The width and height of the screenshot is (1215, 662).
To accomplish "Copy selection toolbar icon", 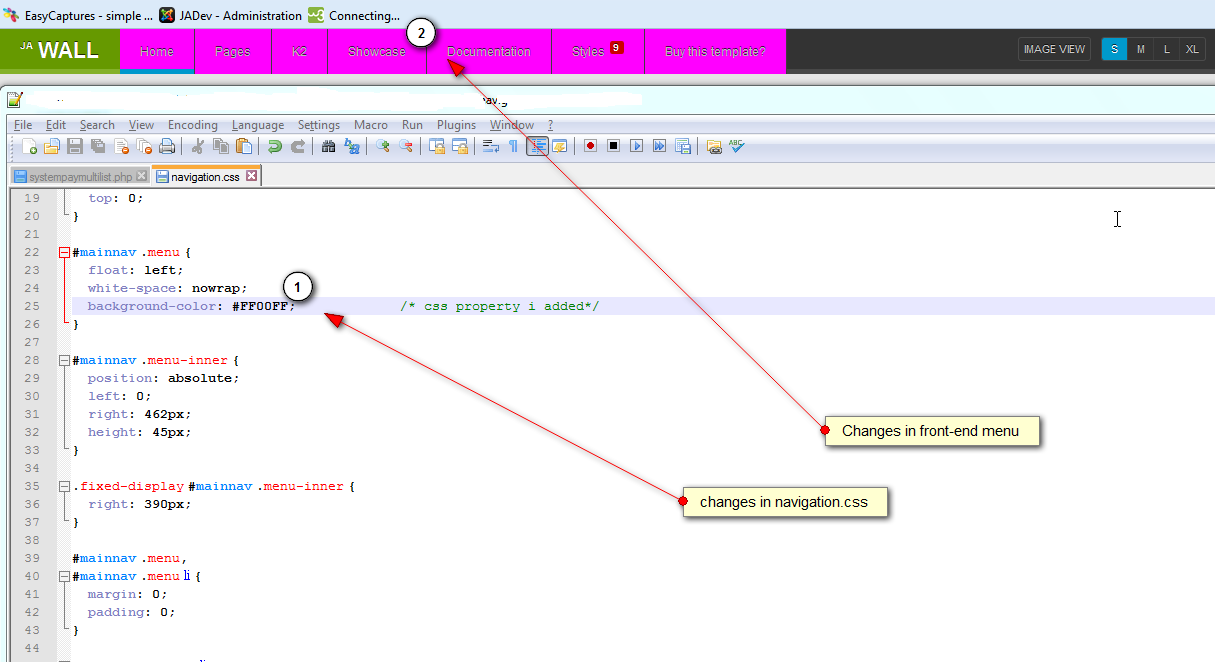I will 221,146.
